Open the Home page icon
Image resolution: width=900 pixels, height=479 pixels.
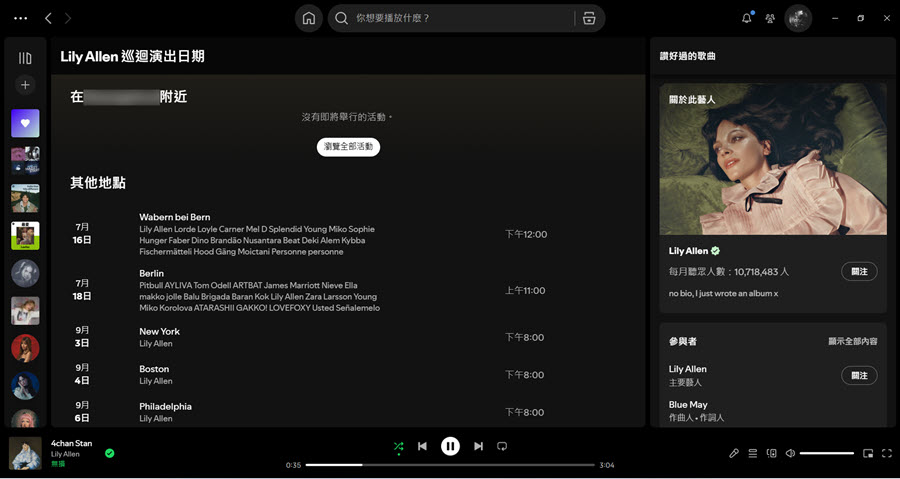(x=309, y=18)
